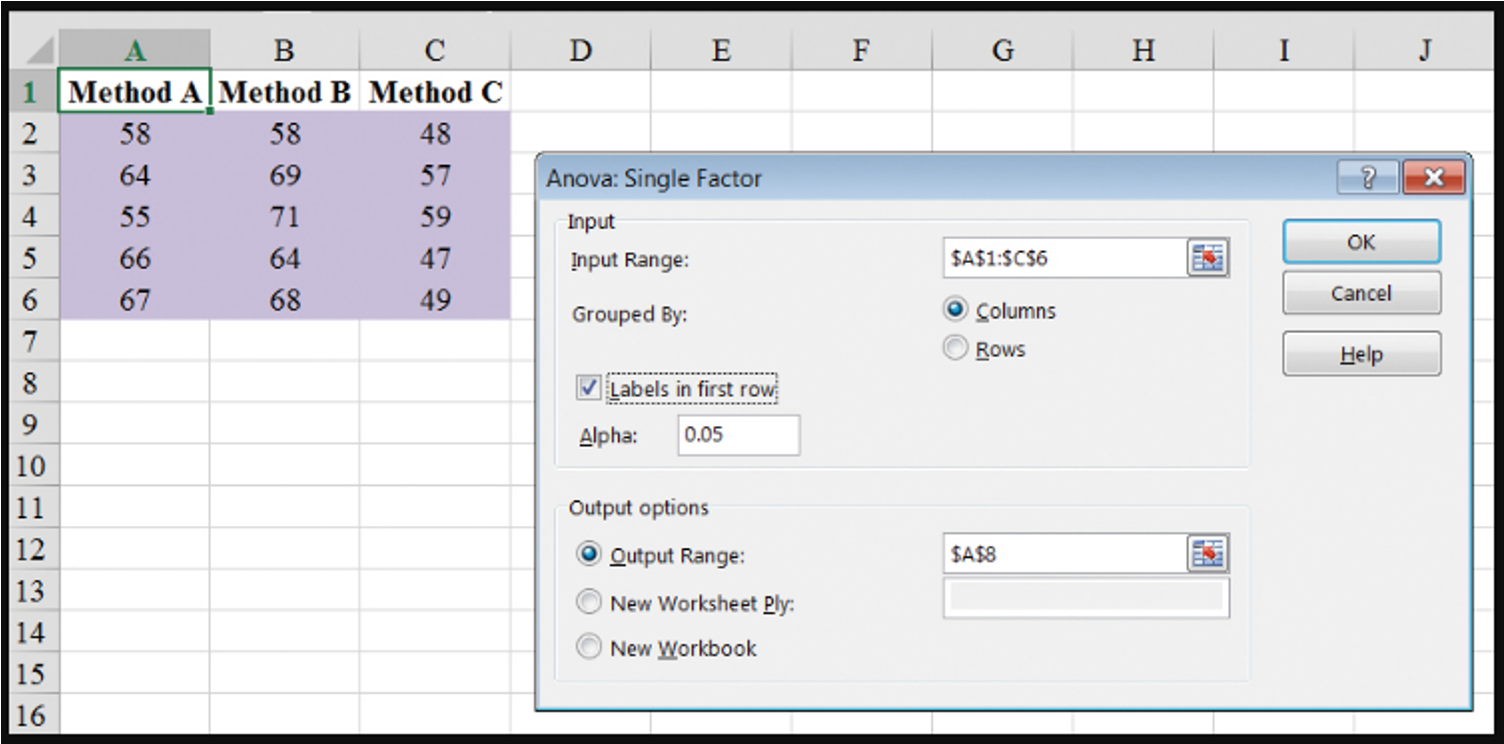Select cell A1 containing Method A
1504x744 pixels.
(x=135, y=91)
